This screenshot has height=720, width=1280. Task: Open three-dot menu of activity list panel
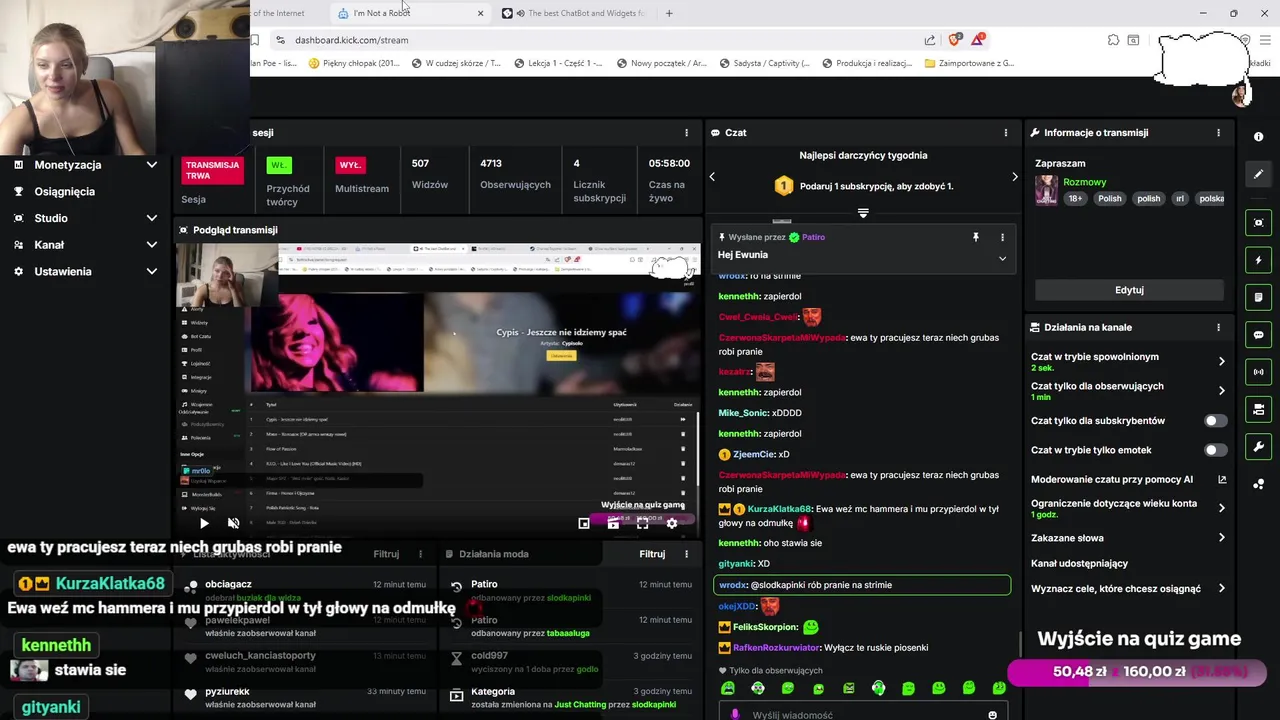420,554
